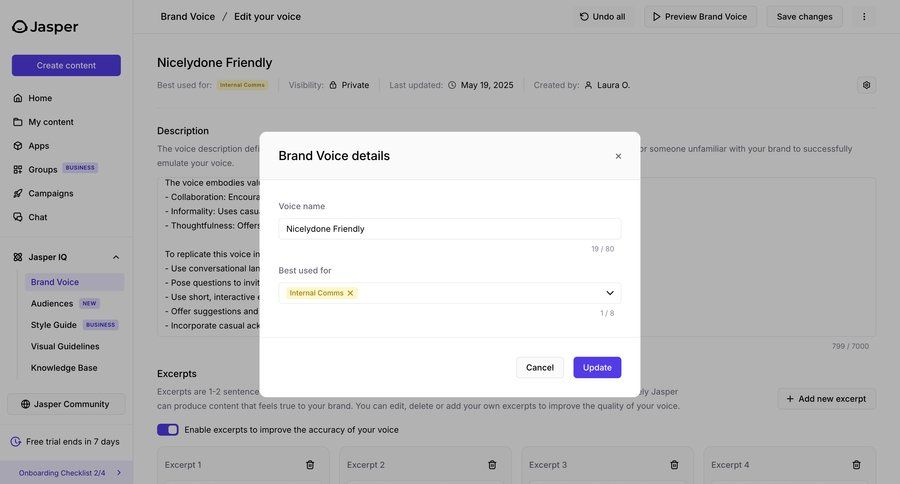Viewport: 900px width, 484px height.
Task: Toggle the Enable excerpts switch
Action: point(168,429)
